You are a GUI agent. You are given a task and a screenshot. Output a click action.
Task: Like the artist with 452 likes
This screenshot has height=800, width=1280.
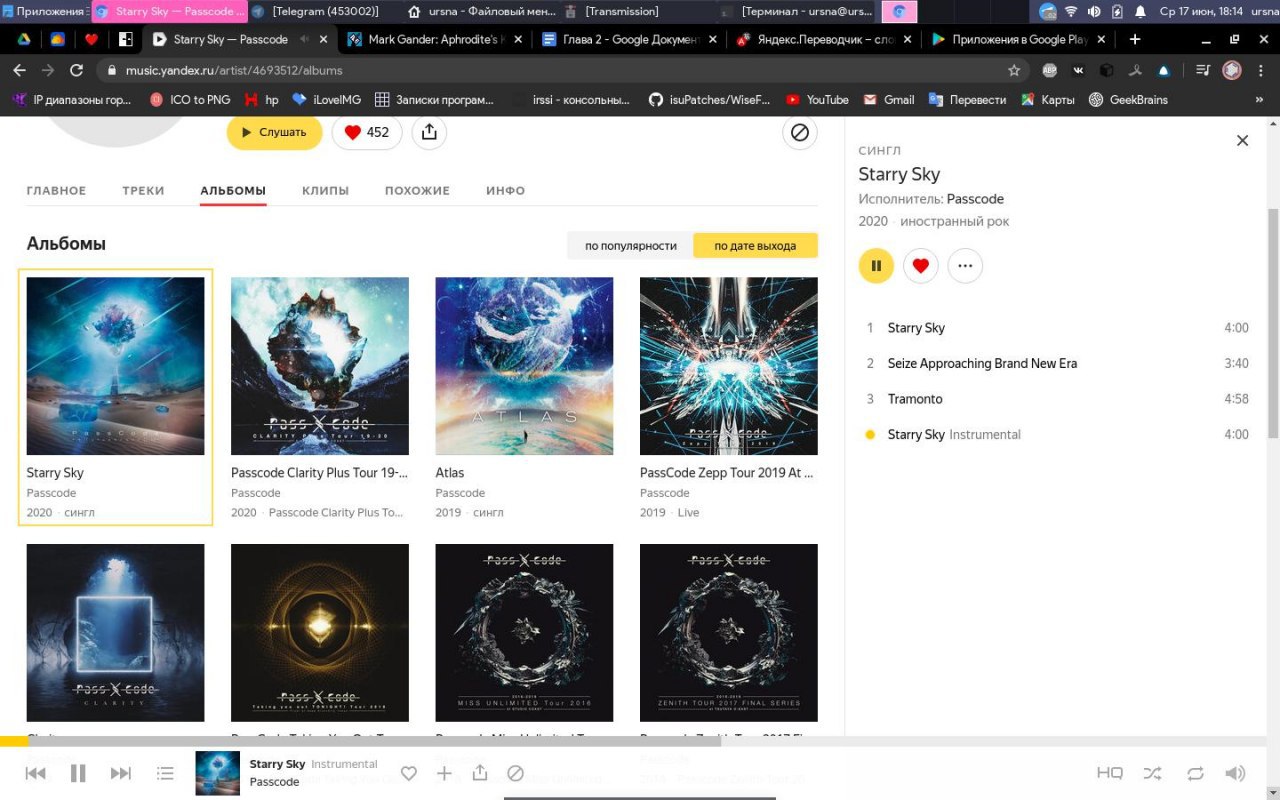[367, 132]
